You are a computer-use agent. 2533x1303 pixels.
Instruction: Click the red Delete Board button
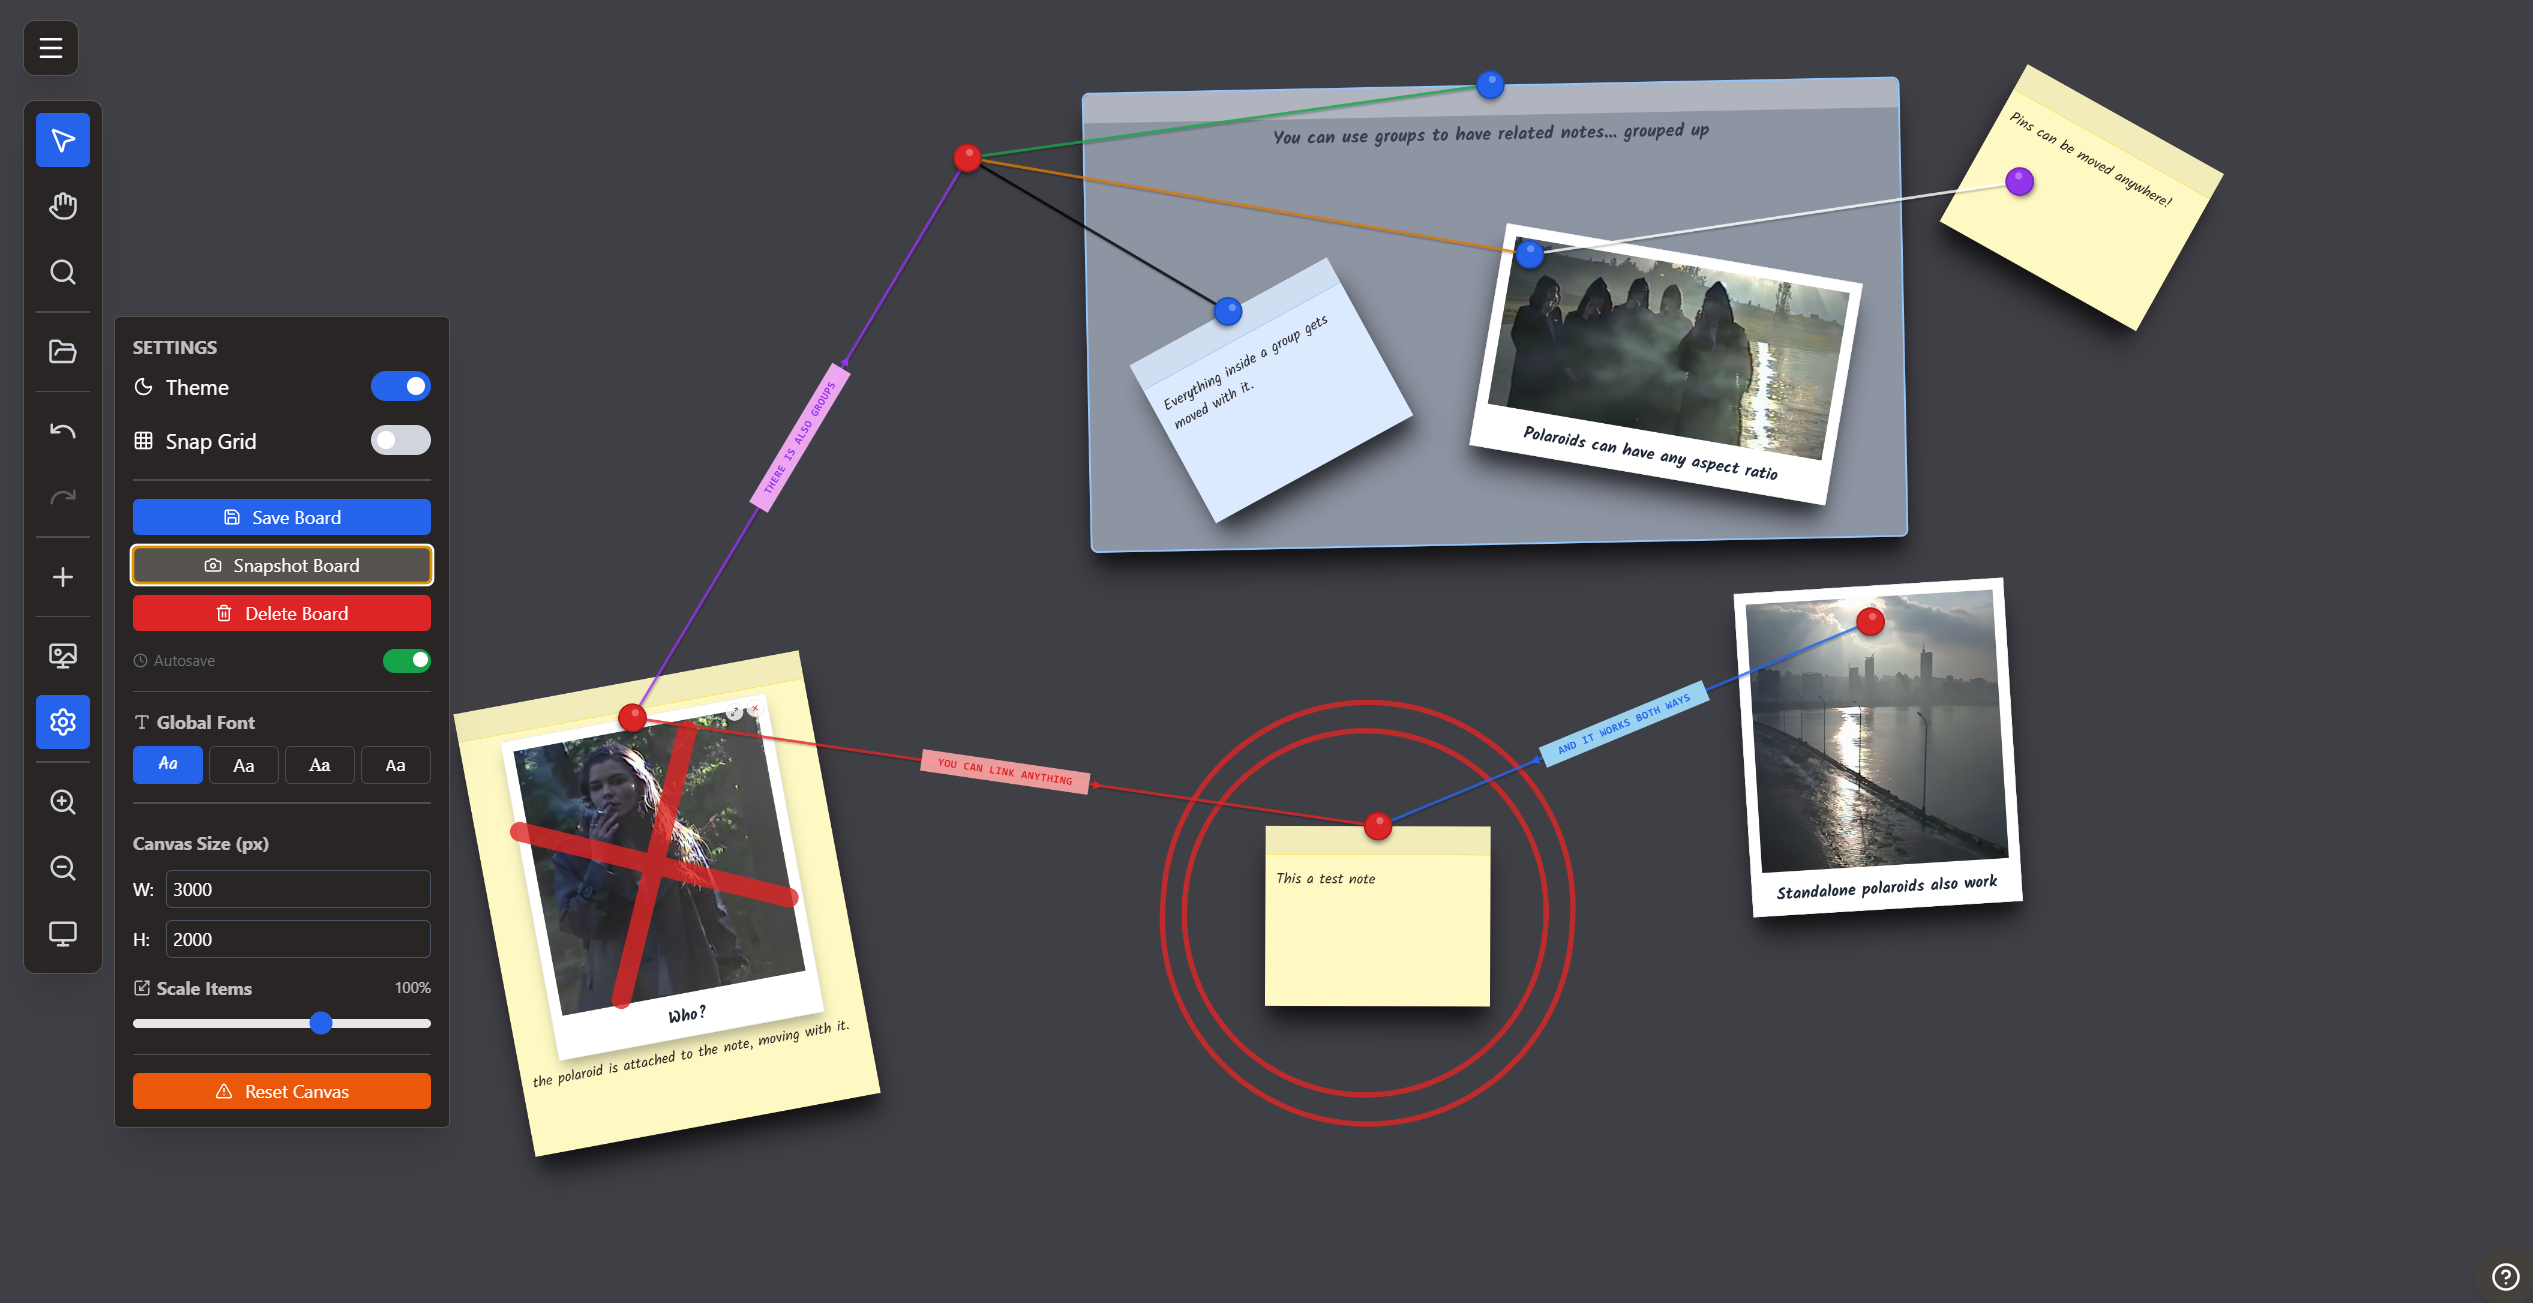coord(282,613)
